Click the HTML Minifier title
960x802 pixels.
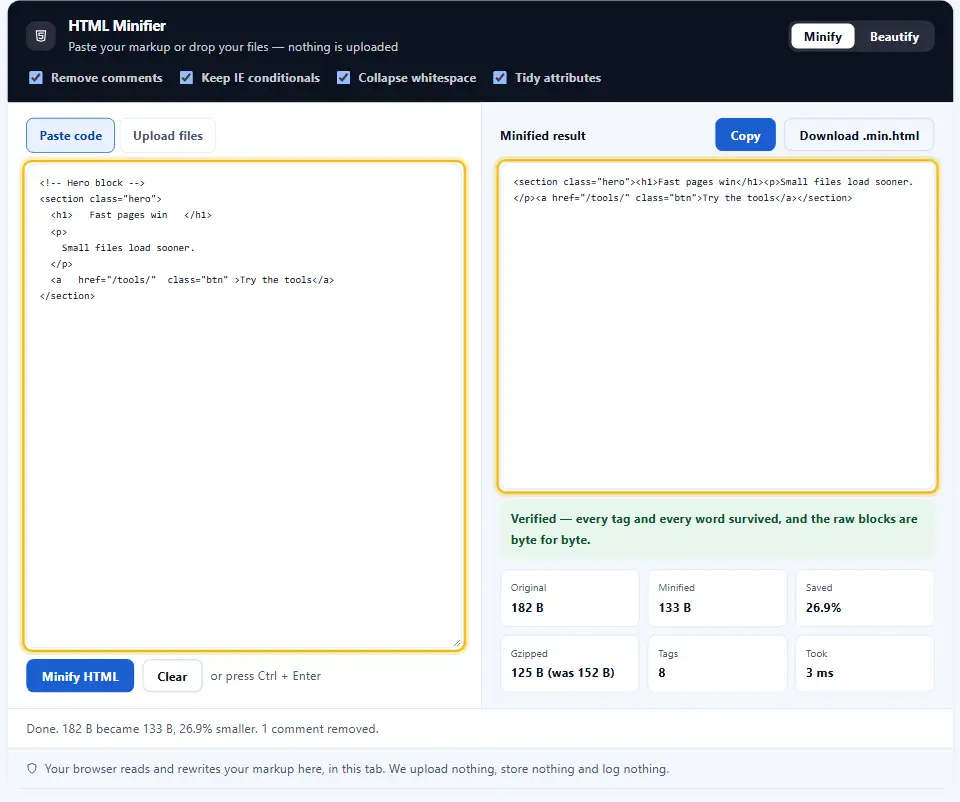tap(117, 26)
